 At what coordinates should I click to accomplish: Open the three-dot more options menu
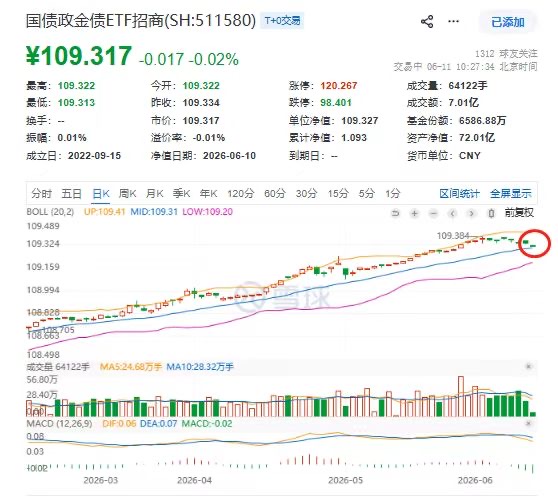pyautogui.click(x=453, y=21)
